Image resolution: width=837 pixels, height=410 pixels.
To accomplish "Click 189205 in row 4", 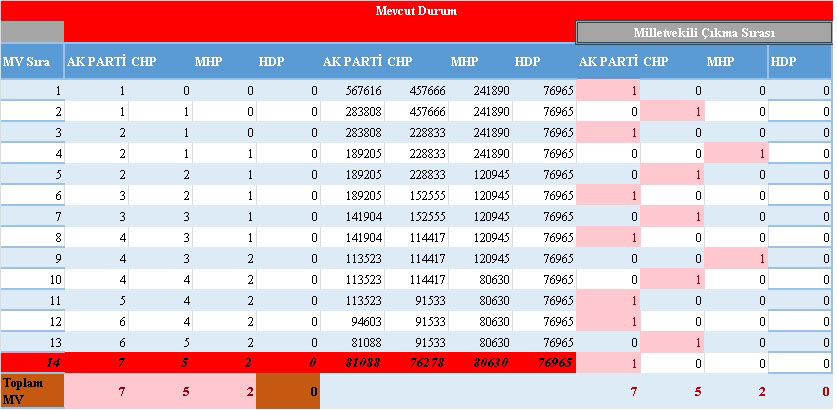I will coord(352,154).
